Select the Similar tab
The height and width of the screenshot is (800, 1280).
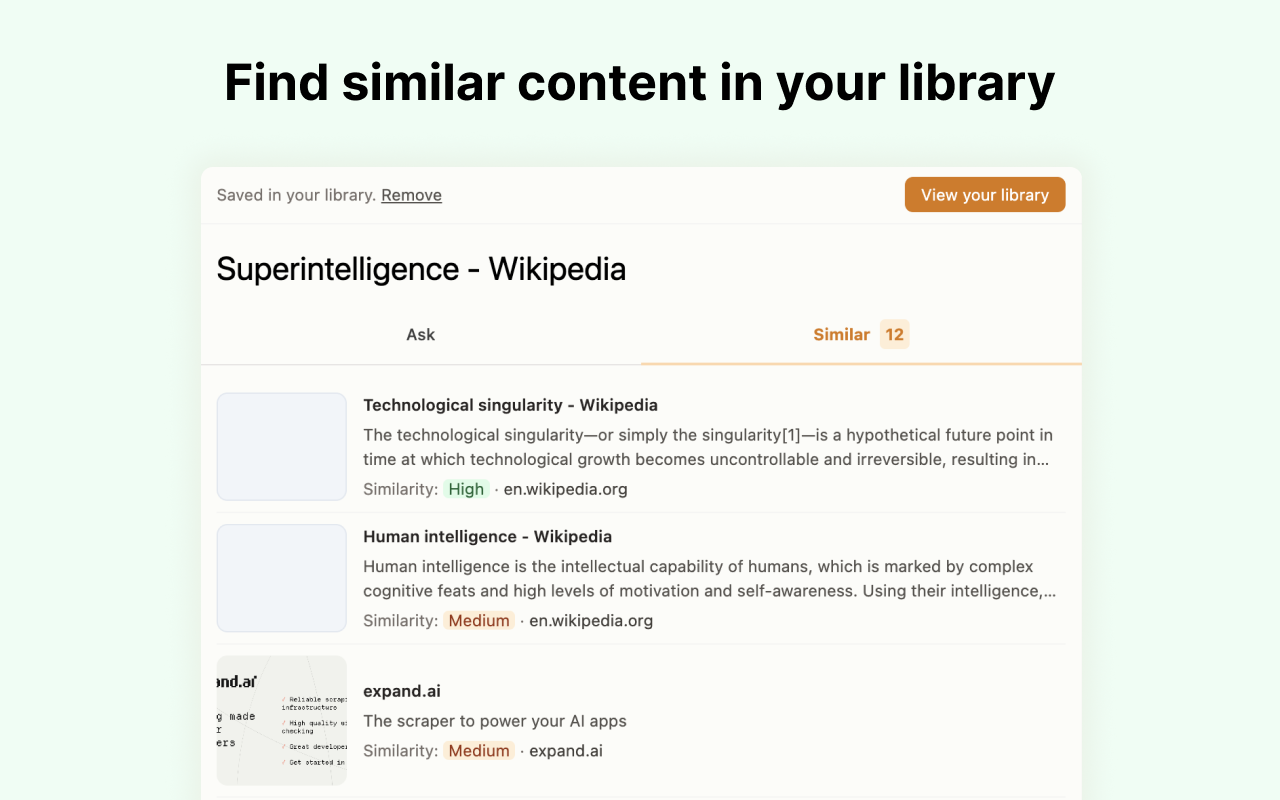click(x=861, y=335)
